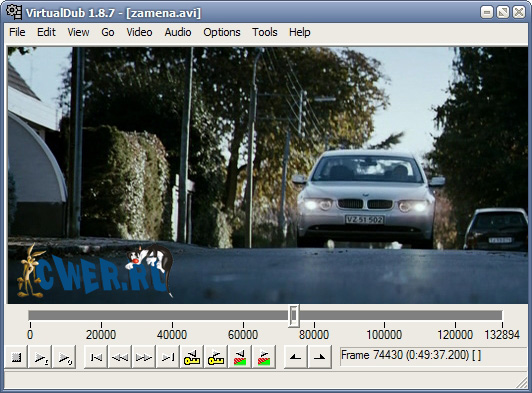Click the next scene change button
532x393 pixels.
tap(264, 357)
